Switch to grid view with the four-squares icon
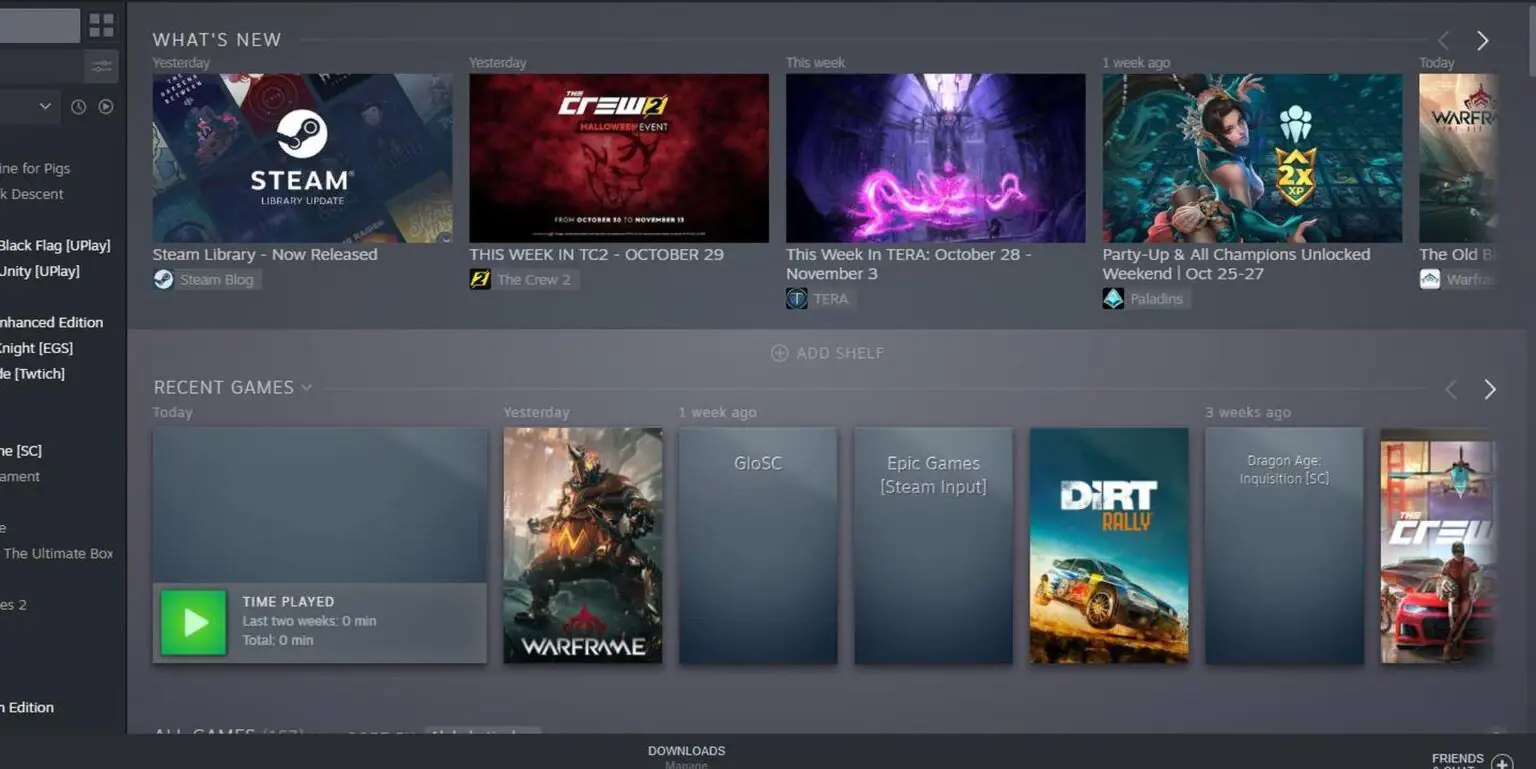The height and width of the screenshot is (769, 1536). [101, 25]
